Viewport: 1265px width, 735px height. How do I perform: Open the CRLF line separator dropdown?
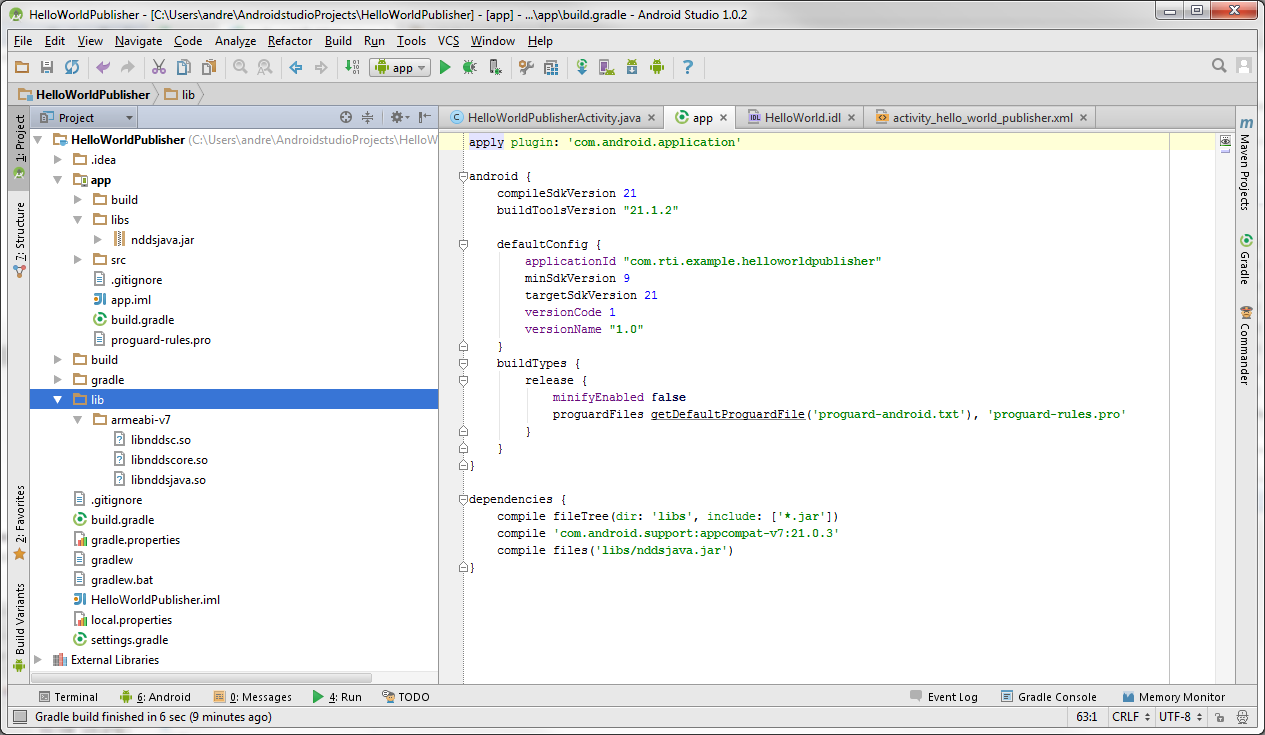[1130, 717]
